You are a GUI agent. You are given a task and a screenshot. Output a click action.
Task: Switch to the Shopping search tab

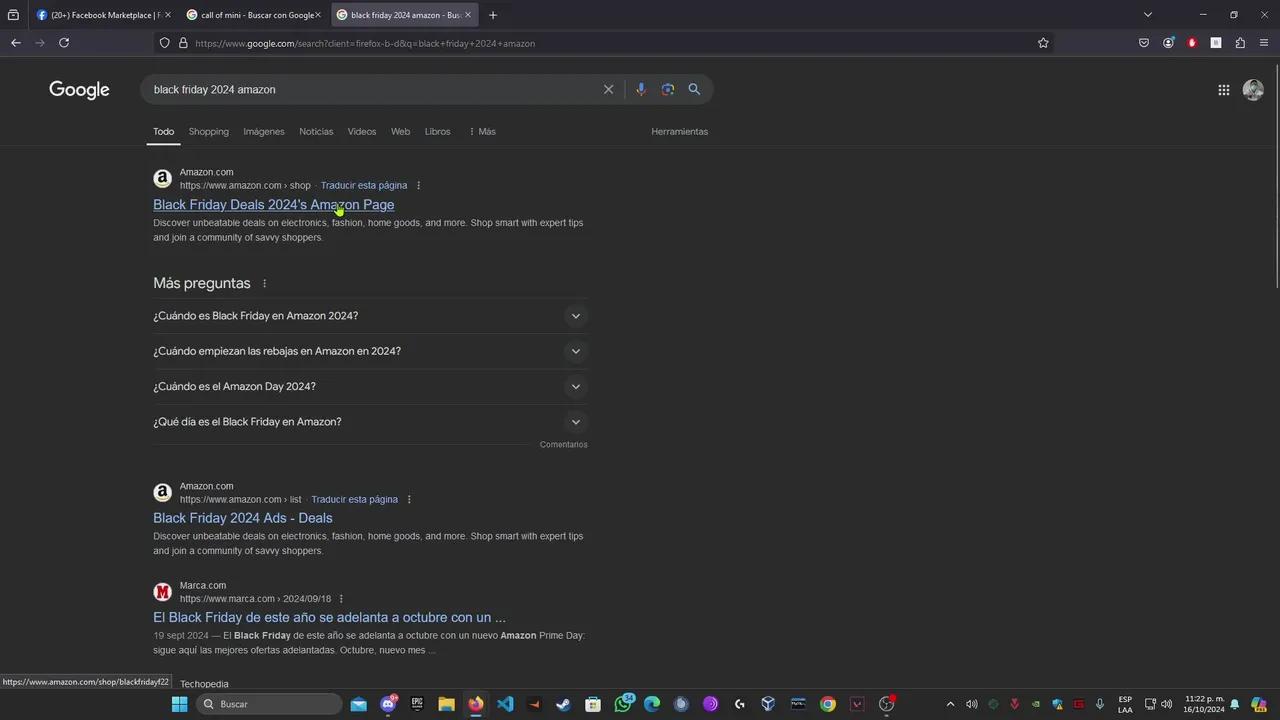point(208,131)
